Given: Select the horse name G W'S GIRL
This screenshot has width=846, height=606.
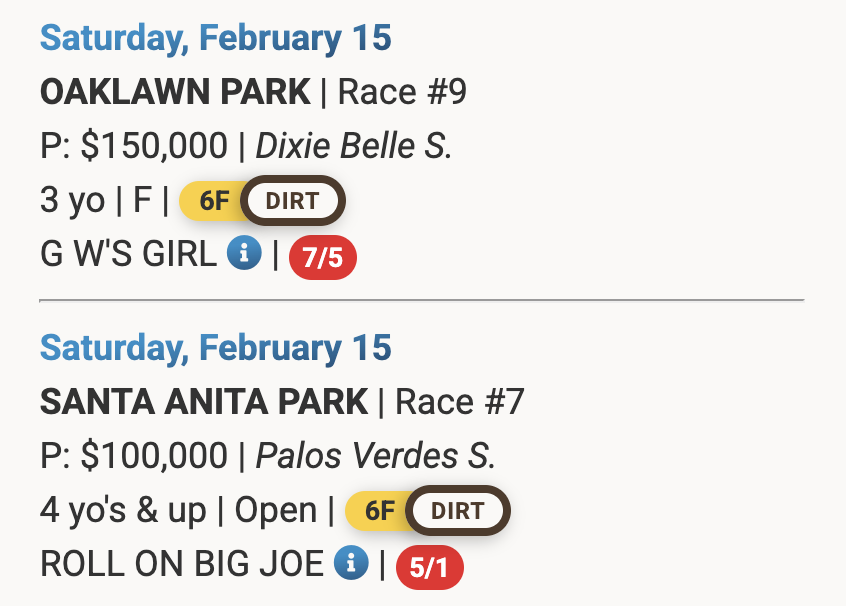Looking at the screenshot, I should (128, 254).
